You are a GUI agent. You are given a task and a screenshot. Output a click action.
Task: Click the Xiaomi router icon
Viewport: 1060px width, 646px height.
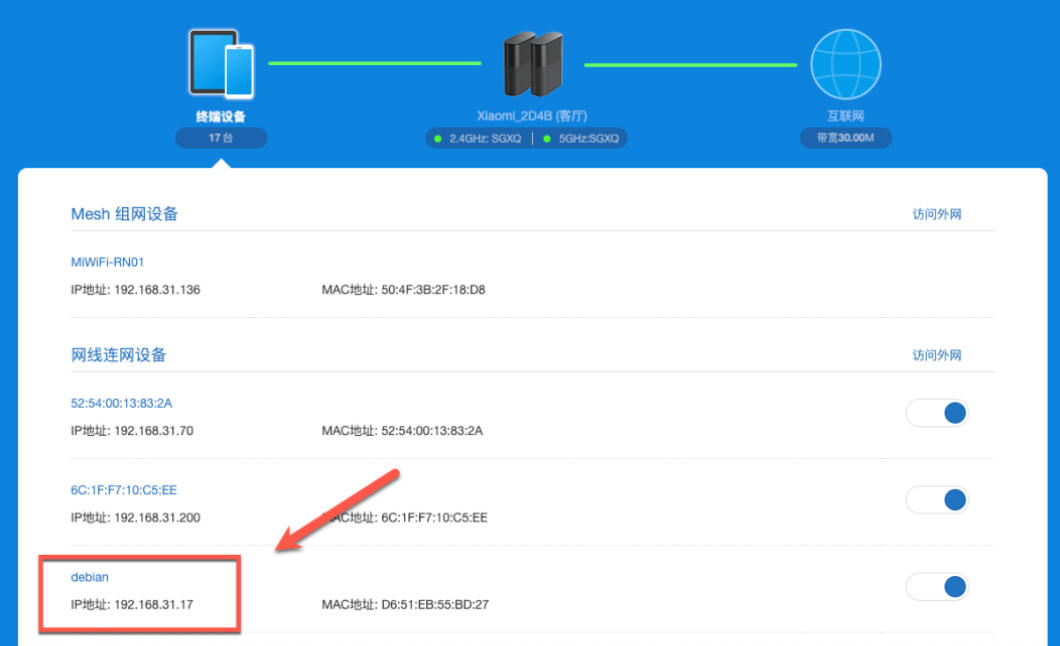coord(532,64)
